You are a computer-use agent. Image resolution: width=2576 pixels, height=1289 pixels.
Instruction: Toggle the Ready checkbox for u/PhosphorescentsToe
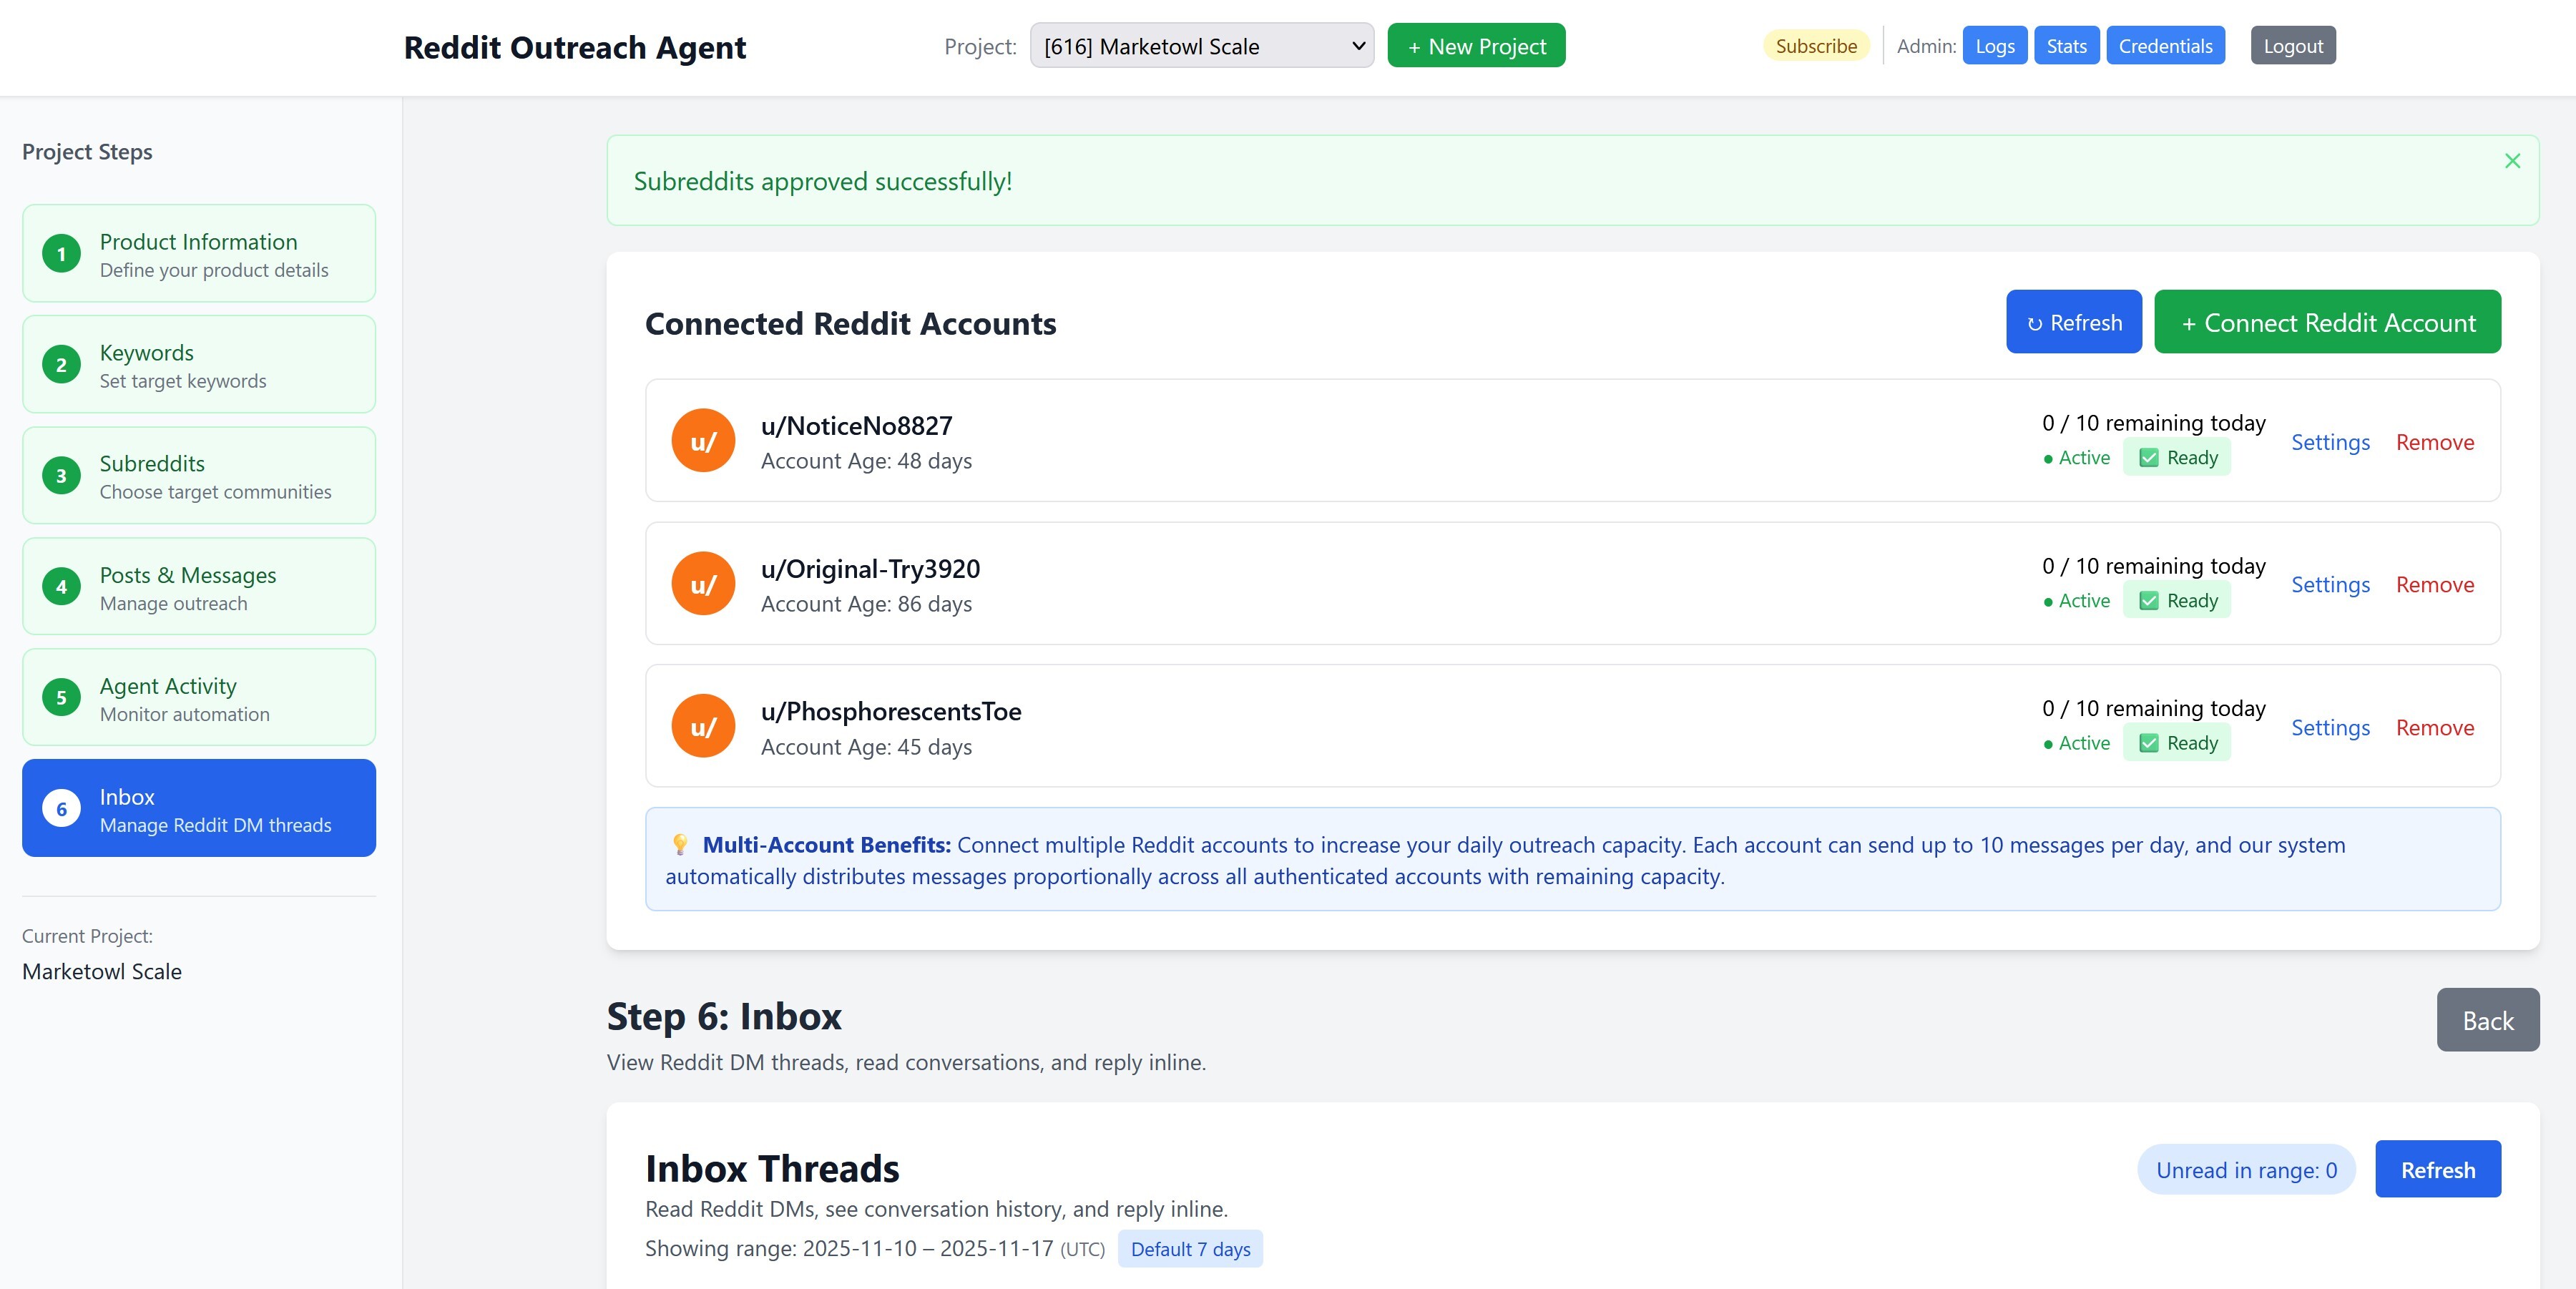click(2148, 743)
